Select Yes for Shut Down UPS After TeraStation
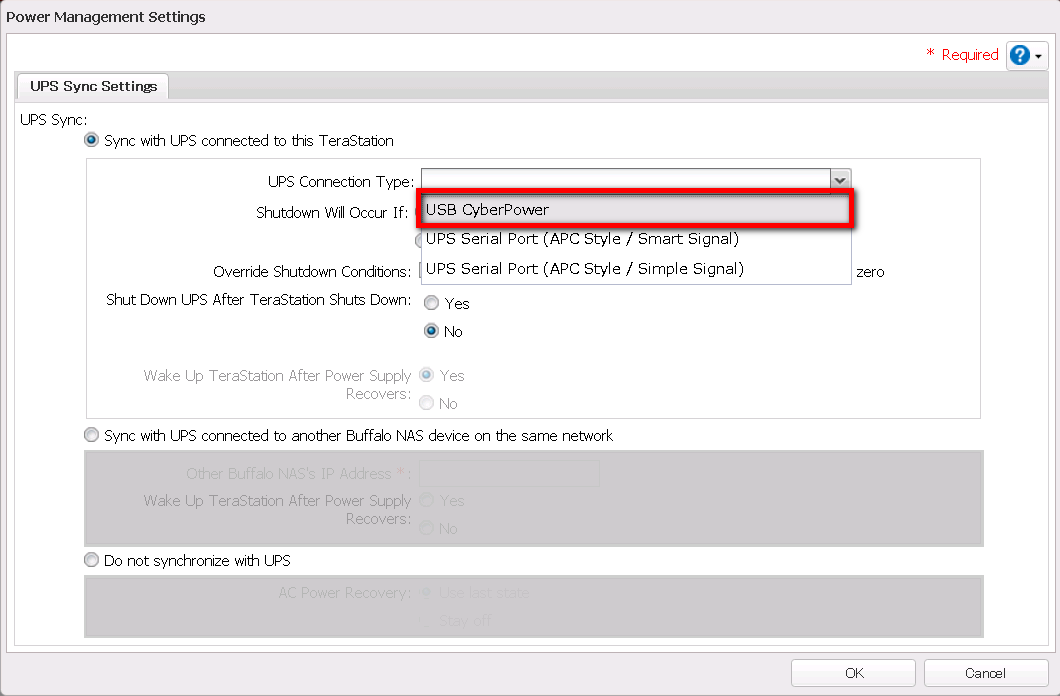Image resolution: width=1060 pixels, height=696 pixels. click(x=431, y=303)
